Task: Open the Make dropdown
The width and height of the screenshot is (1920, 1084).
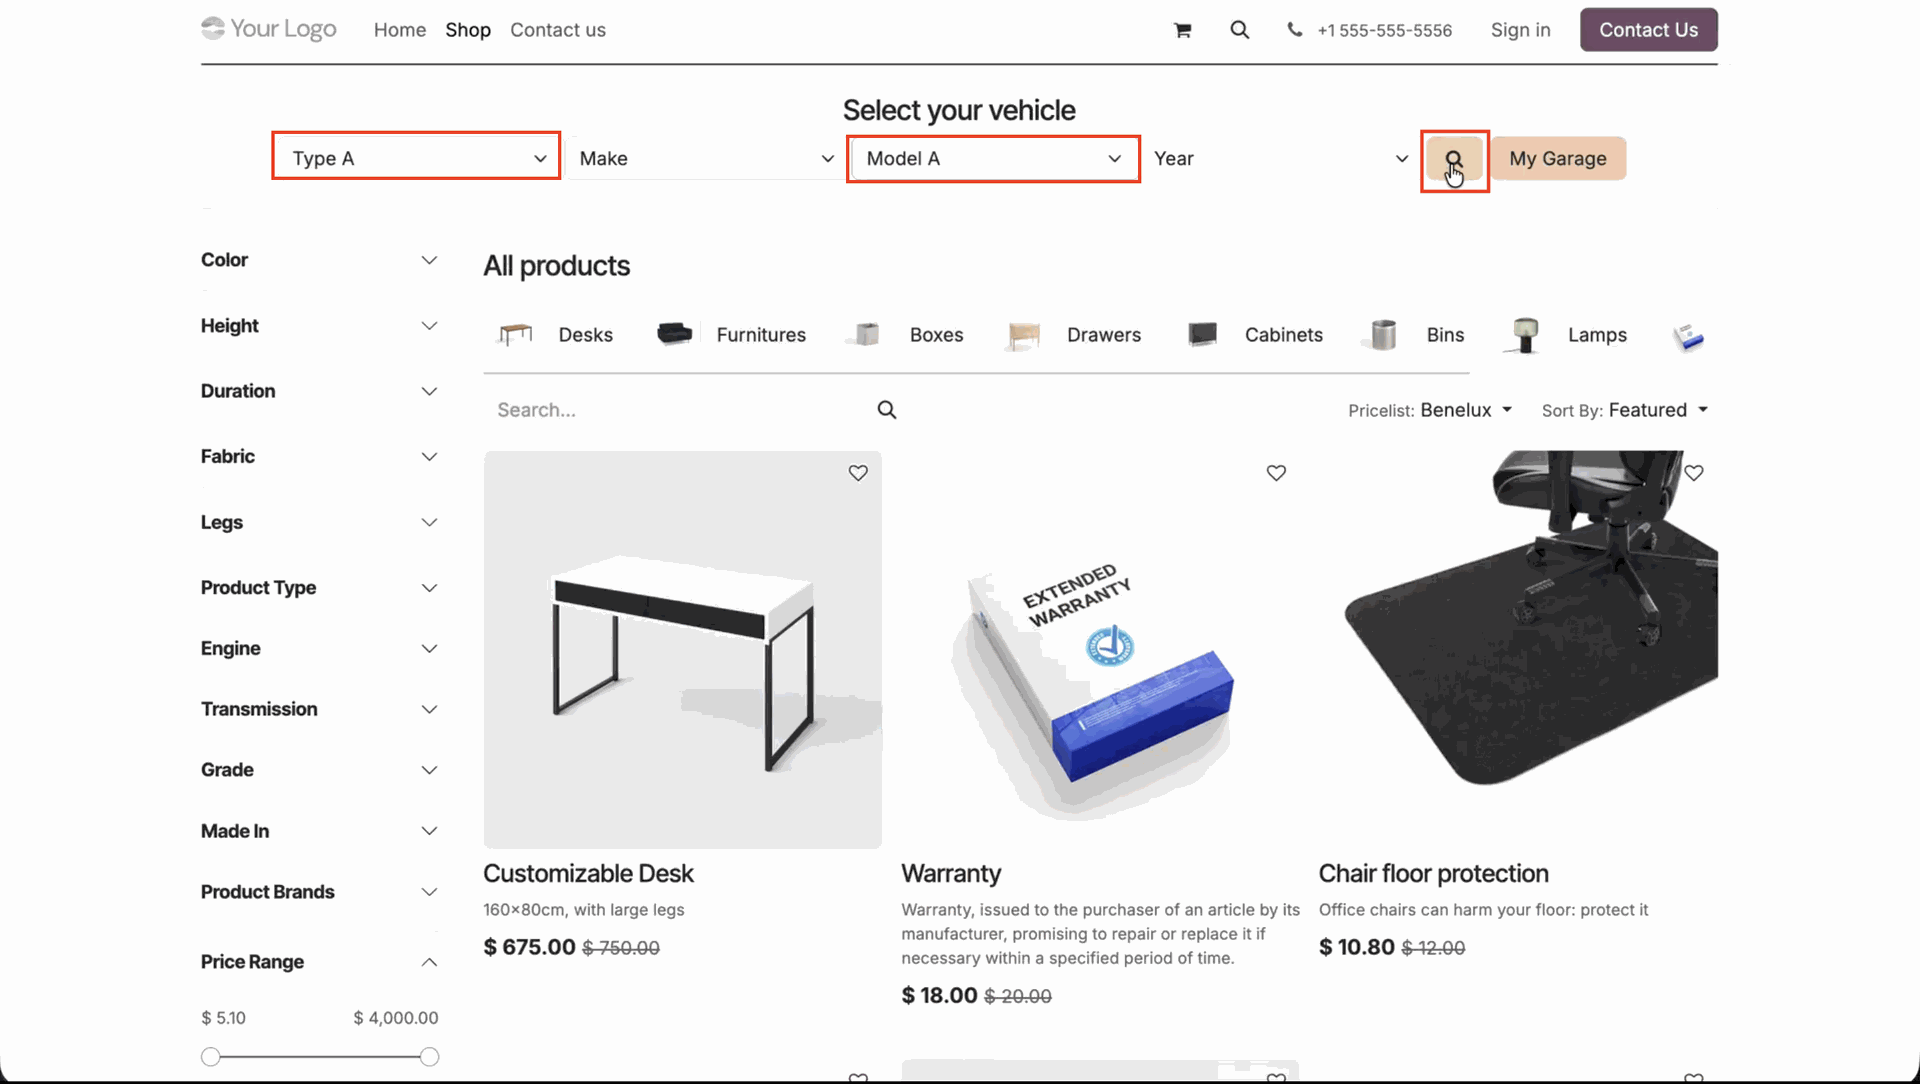Action: (x=706, y=159)
